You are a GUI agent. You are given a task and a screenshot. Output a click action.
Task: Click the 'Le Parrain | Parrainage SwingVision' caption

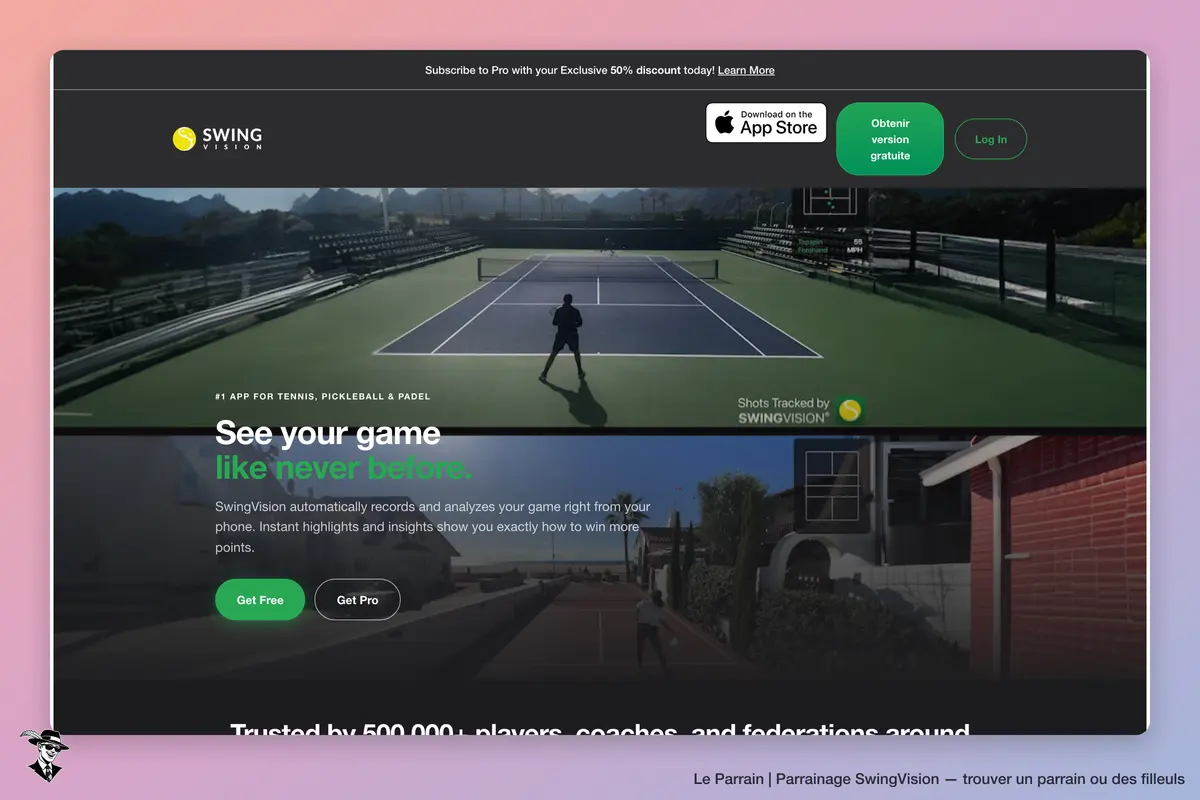pyautogui.click(x=939, y=779)
